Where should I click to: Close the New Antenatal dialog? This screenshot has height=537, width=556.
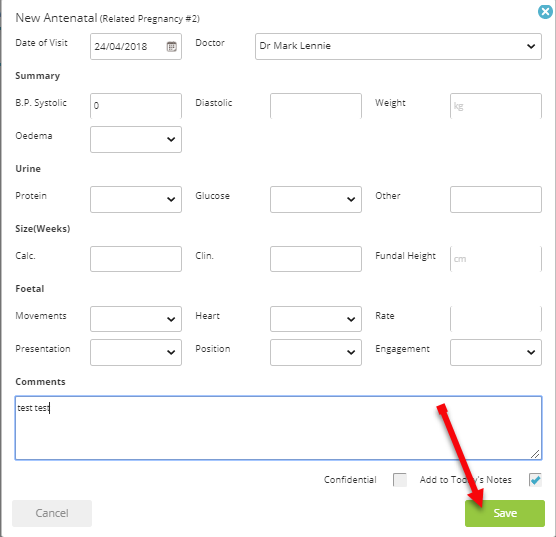point(545,12)
